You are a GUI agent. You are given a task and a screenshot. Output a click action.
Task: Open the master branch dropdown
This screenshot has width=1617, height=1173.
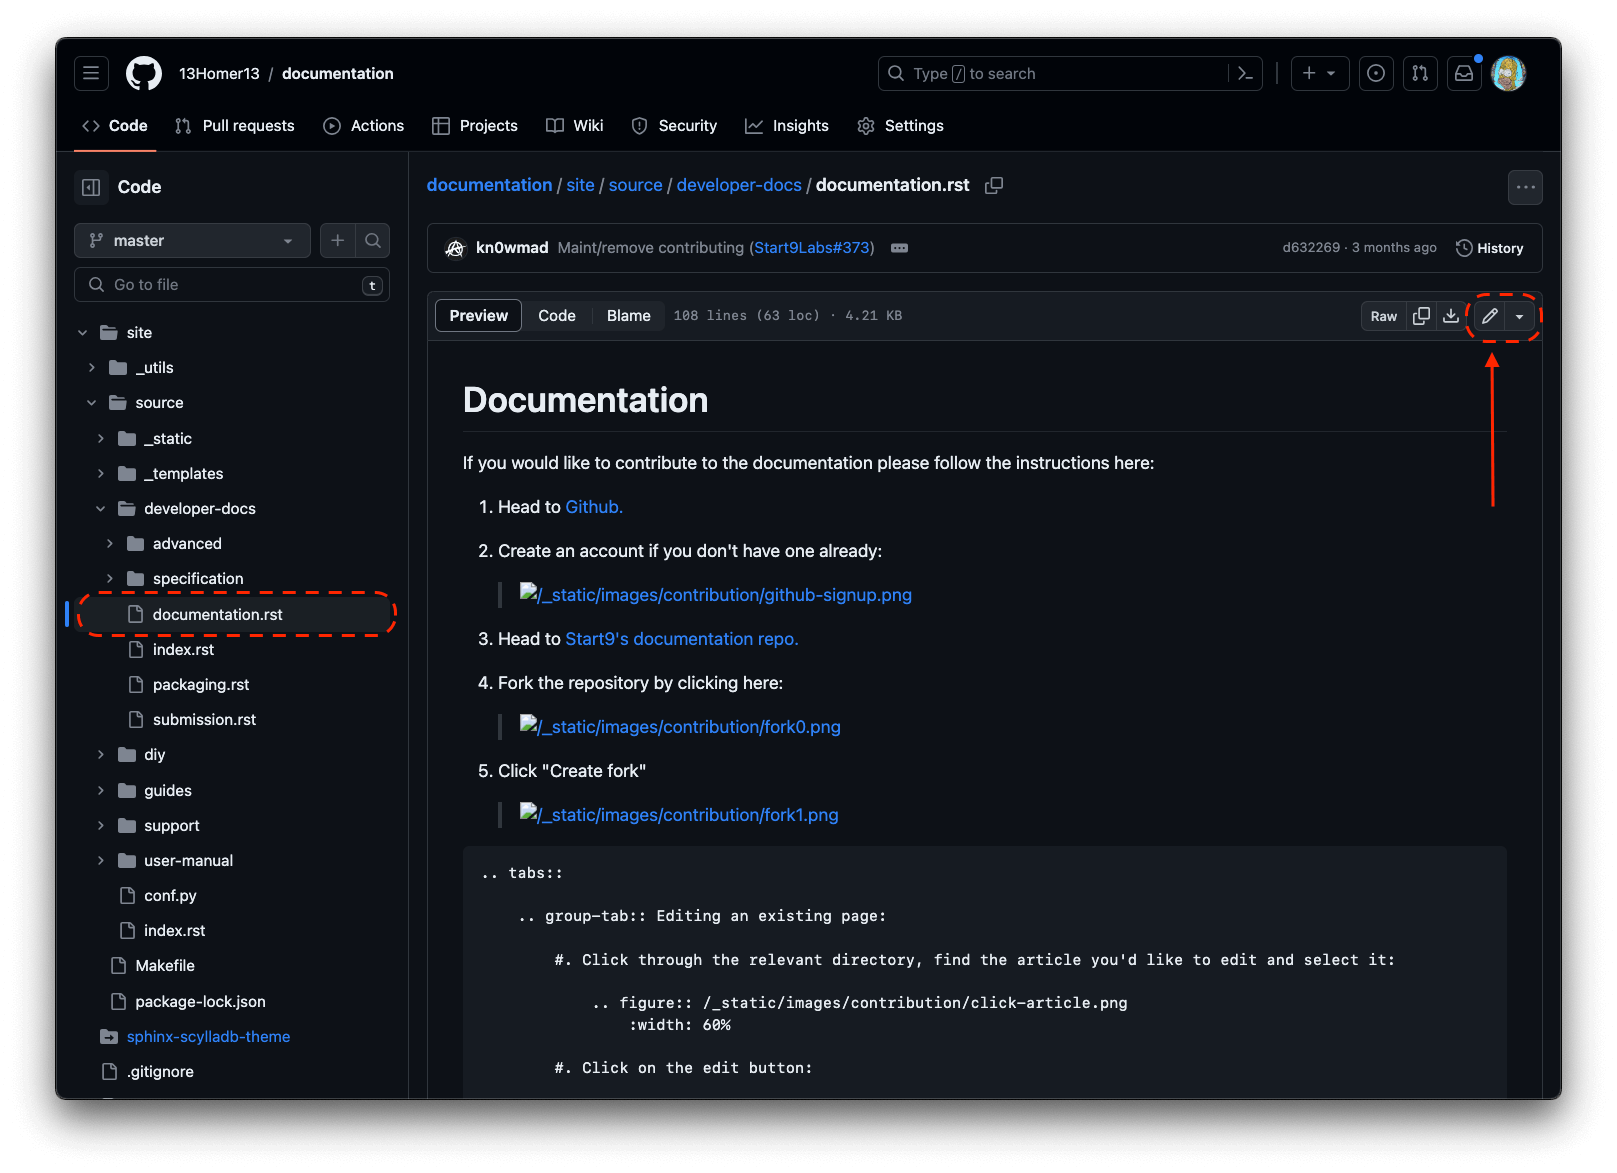click(192, 241)
